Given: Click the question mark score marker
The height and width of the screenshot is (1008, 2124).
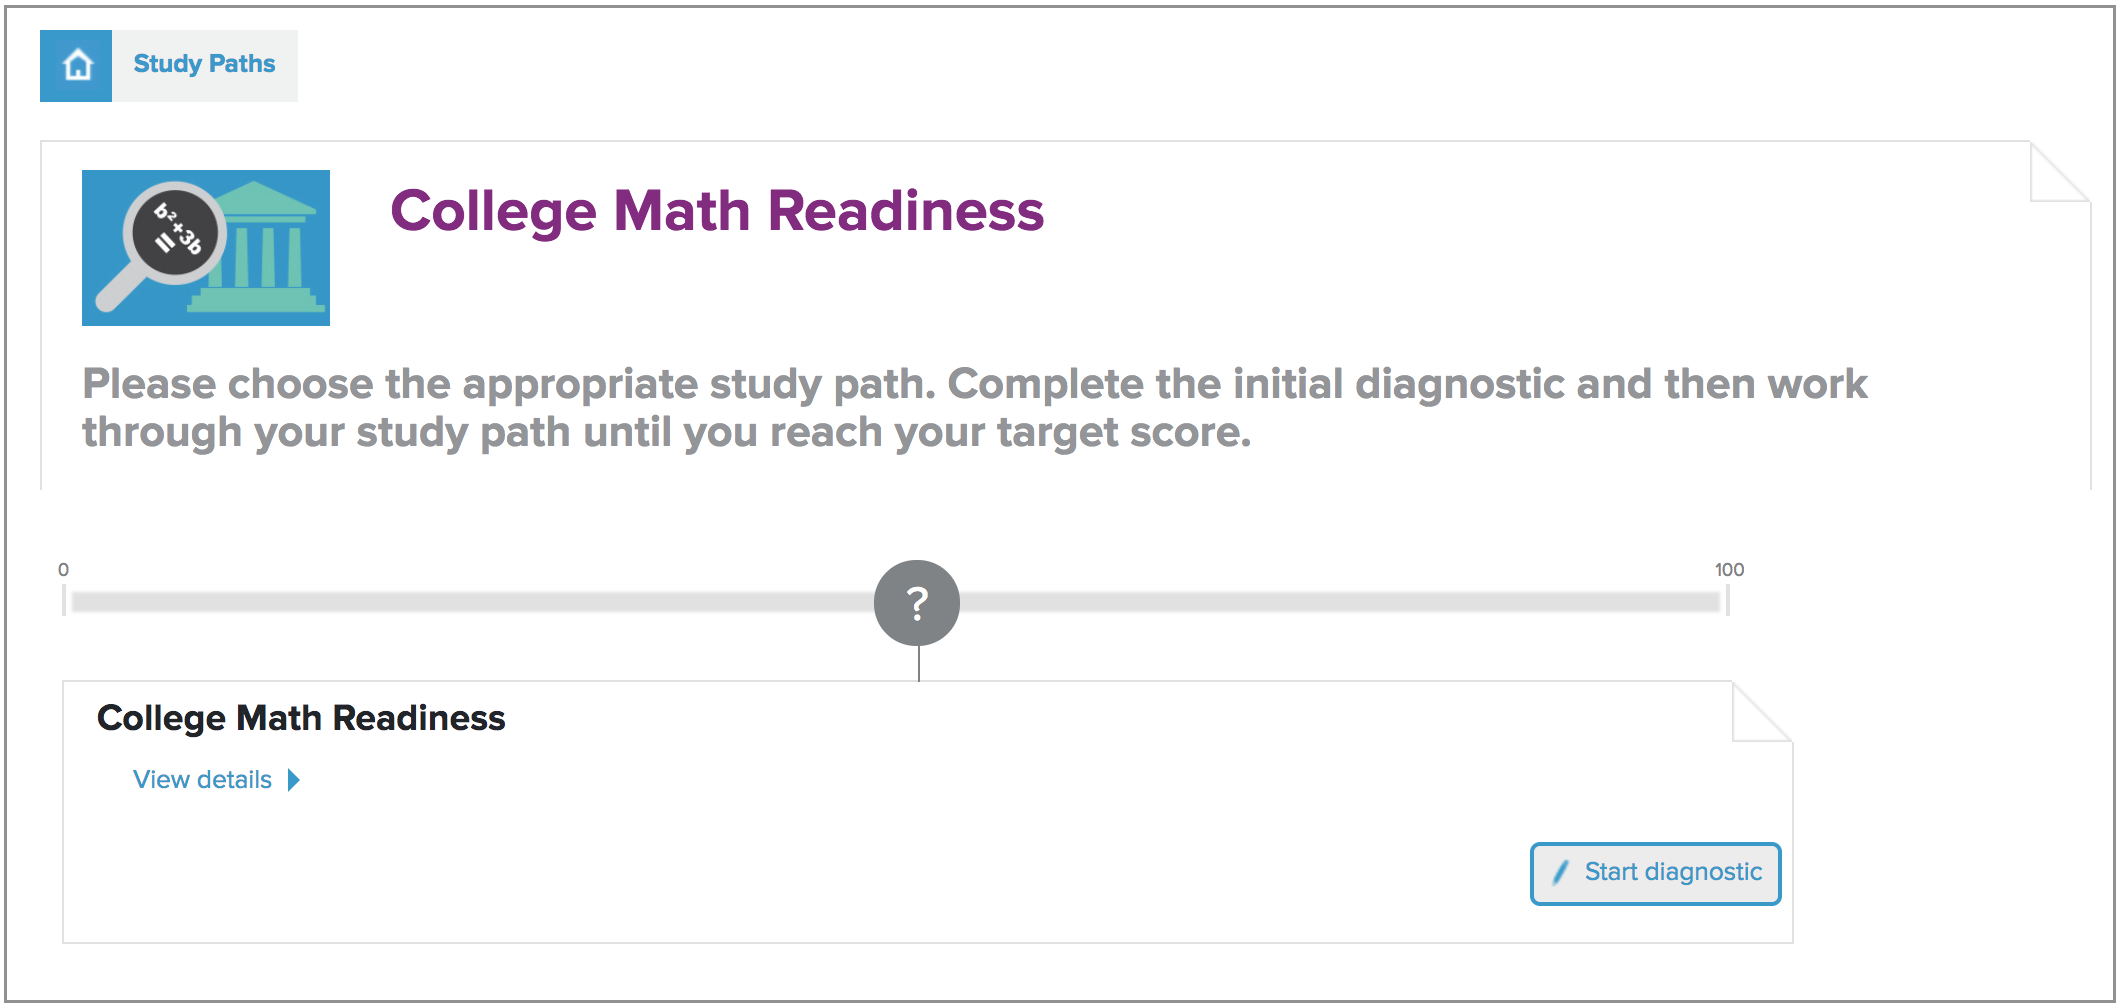Looking at the screenshot, I should [x=917, y=603].
